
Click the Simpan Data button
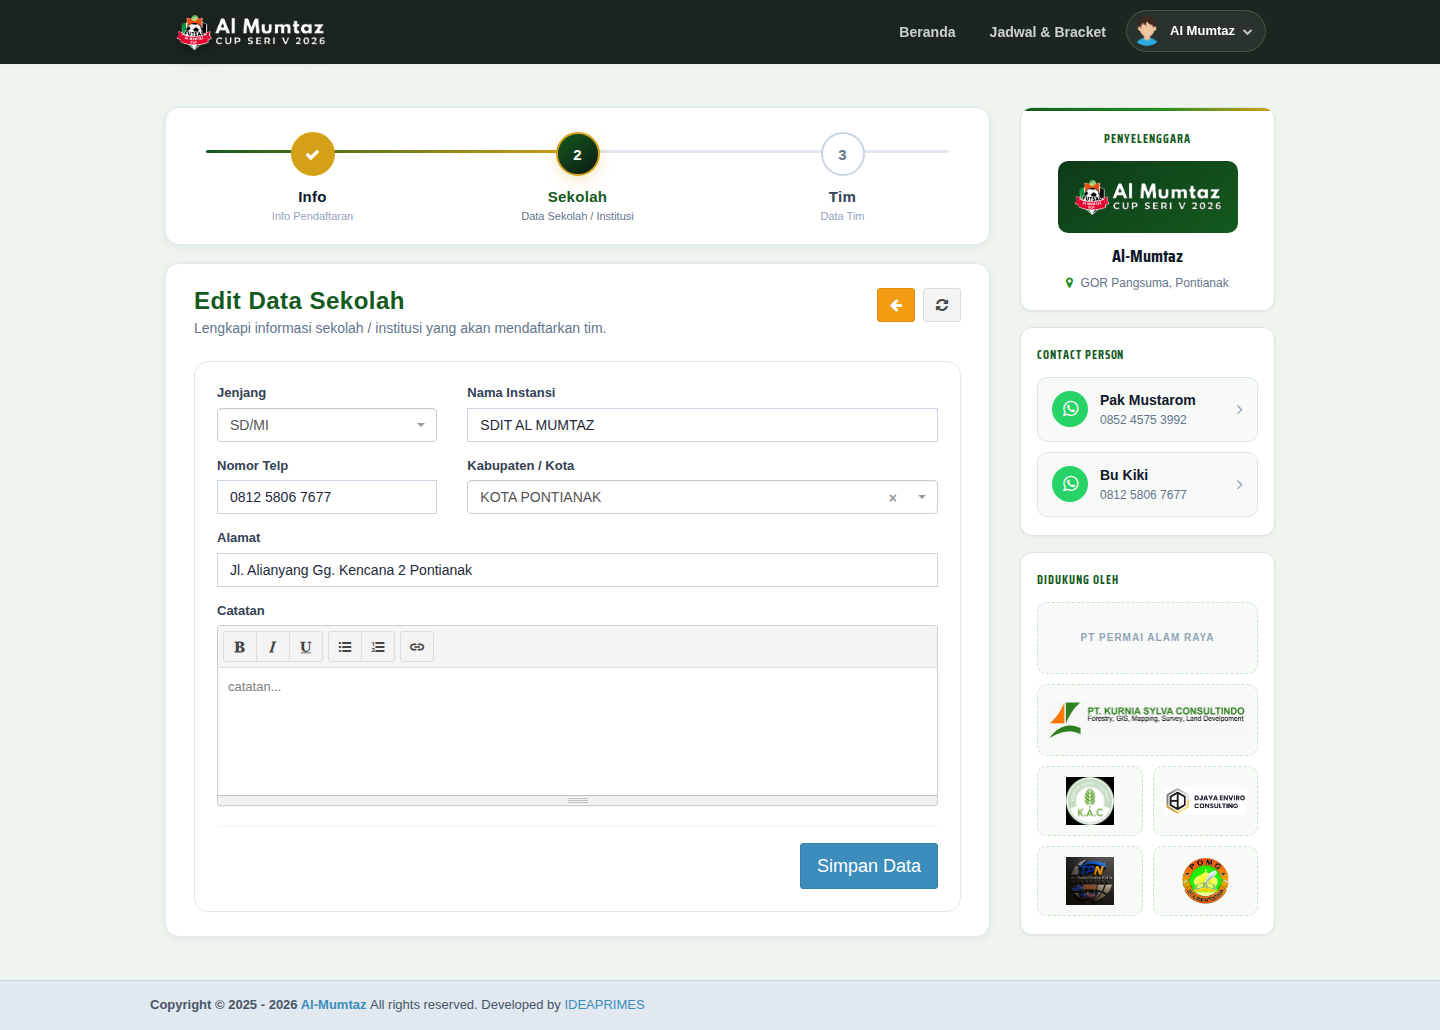point(869,866)
